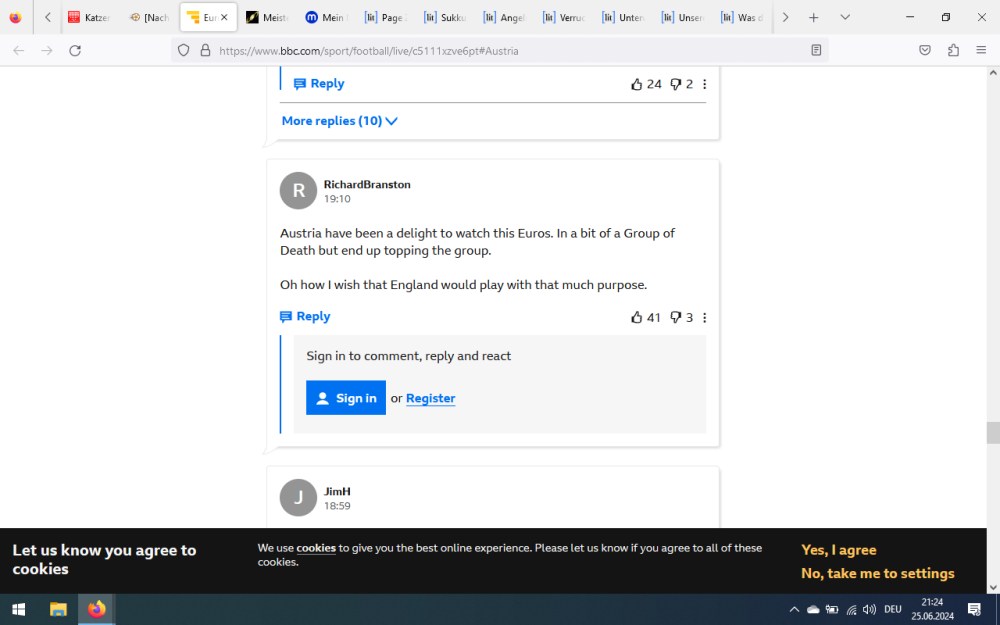Accept cookies with Yes, I agree

click(x=838, y=550)
